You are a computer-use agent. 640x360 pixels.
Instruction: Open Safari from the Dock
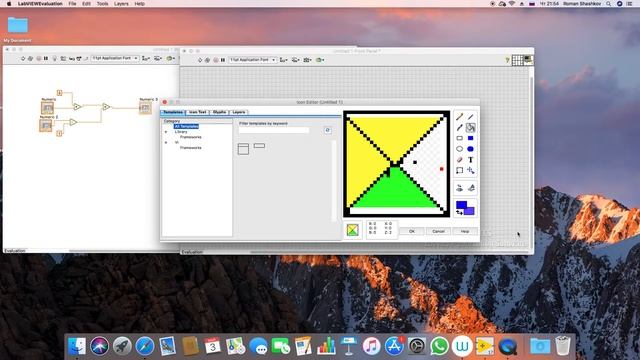tap(145, 346)
